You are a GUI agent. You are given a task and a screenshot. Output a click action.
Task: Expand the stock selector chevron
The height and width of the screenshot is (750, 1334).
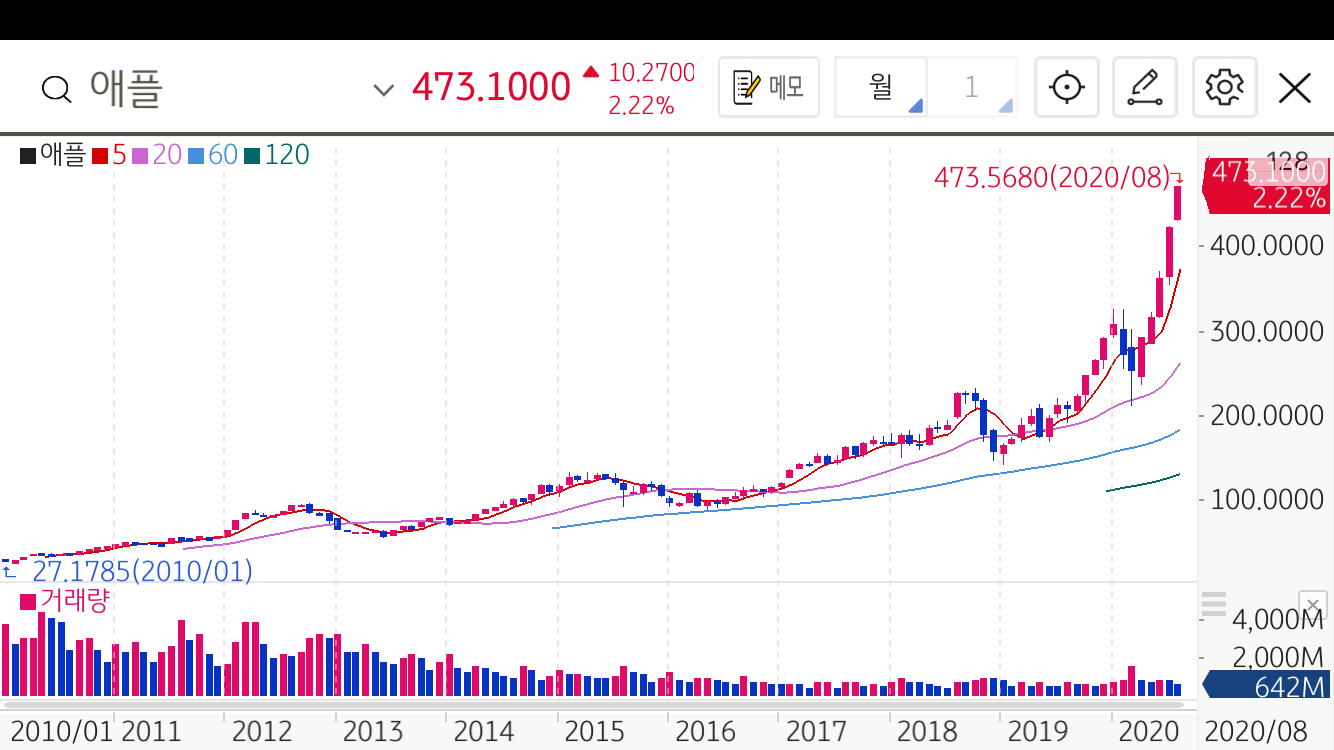click(x=383, y=90)
